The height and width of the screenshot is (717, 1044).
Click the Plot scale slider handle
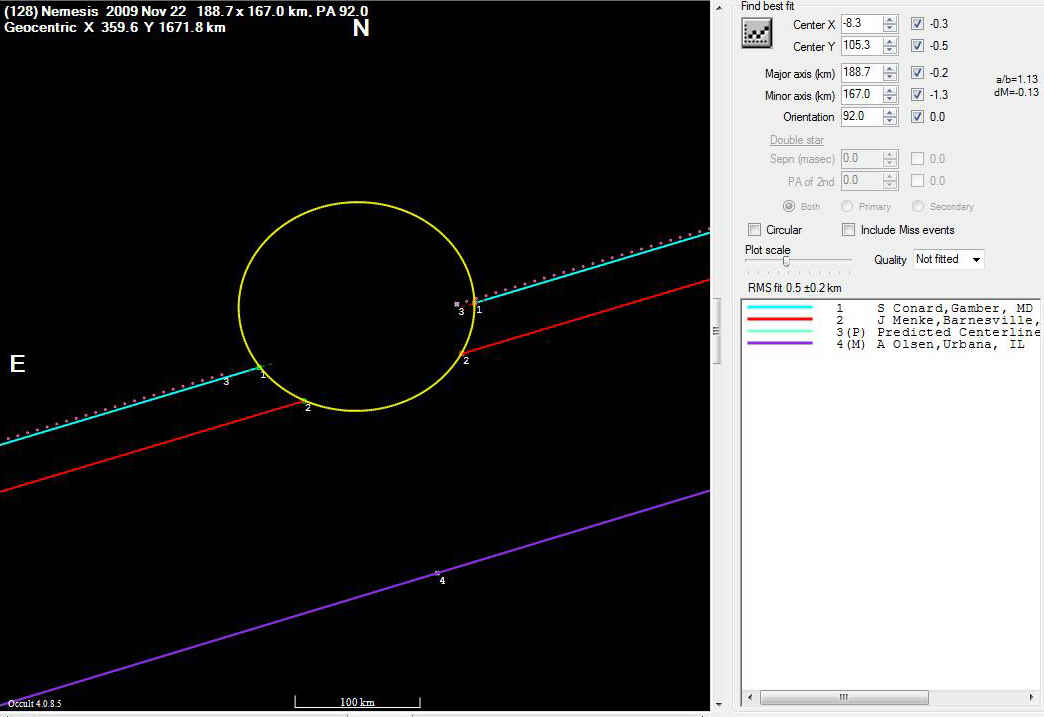pos(786,261)
